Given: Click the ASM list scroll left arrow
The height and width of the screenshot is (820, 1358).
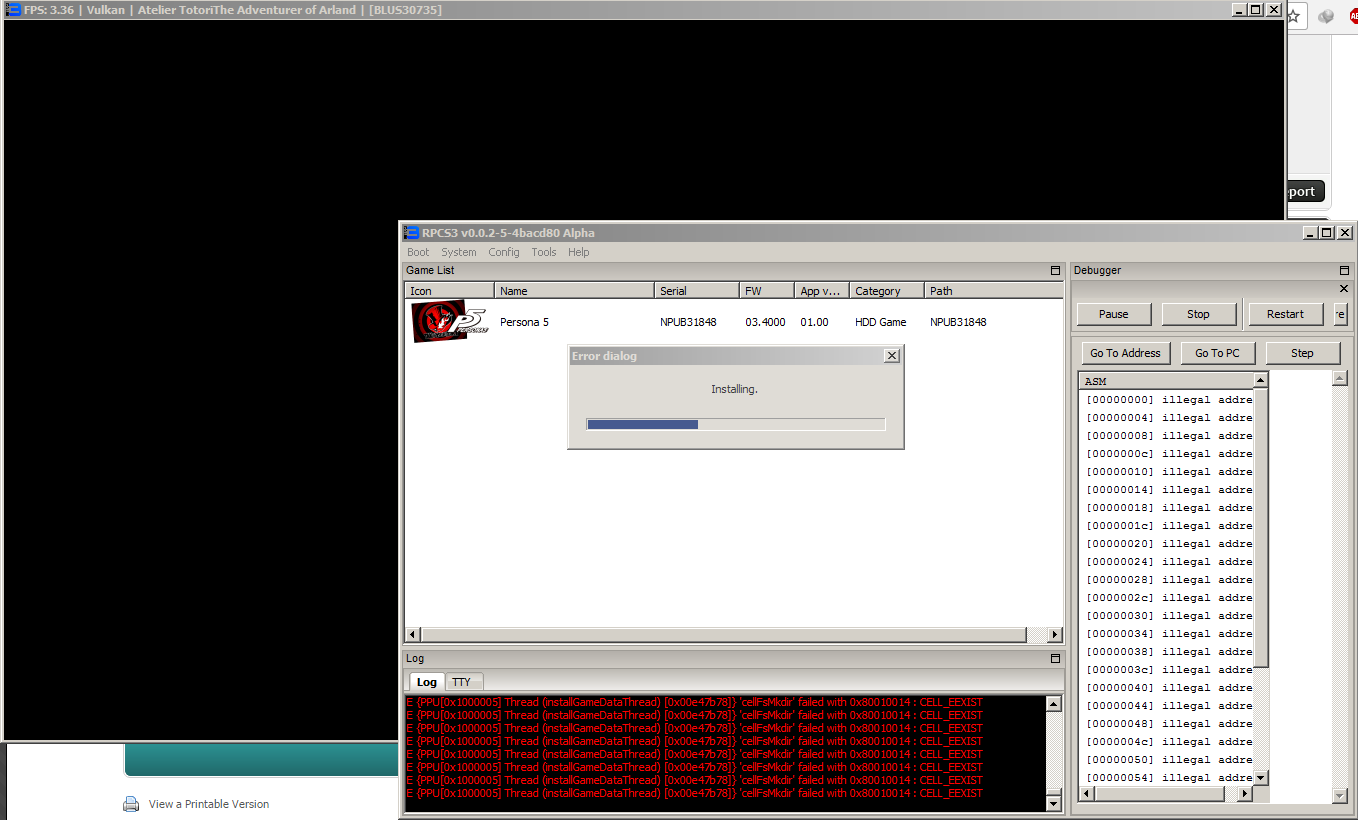Looking at the screenshot, I should 1086,794.
